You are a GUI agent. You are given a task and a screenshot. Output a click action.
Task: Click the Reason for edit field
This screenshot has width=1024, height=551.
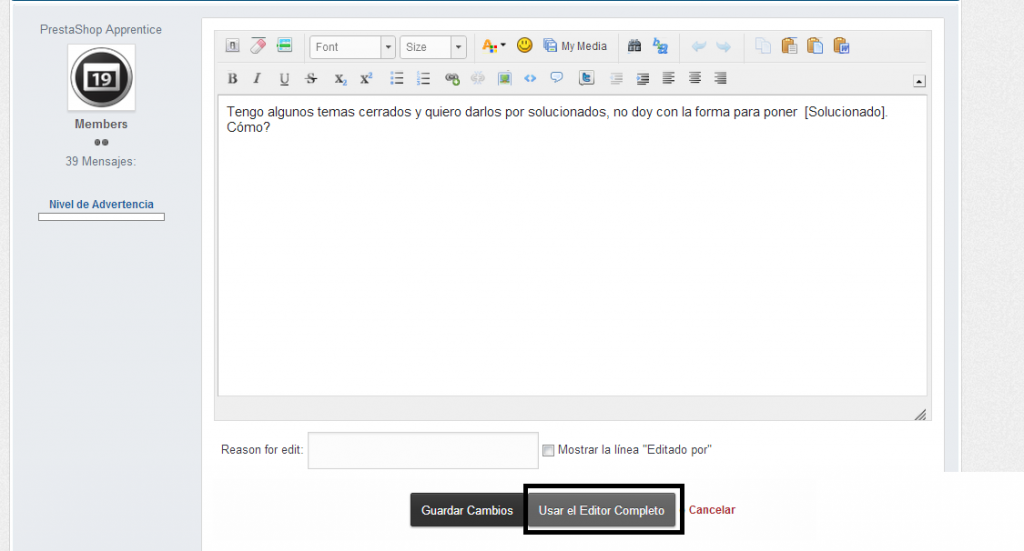pyautogui.click(x=423, y=450)
